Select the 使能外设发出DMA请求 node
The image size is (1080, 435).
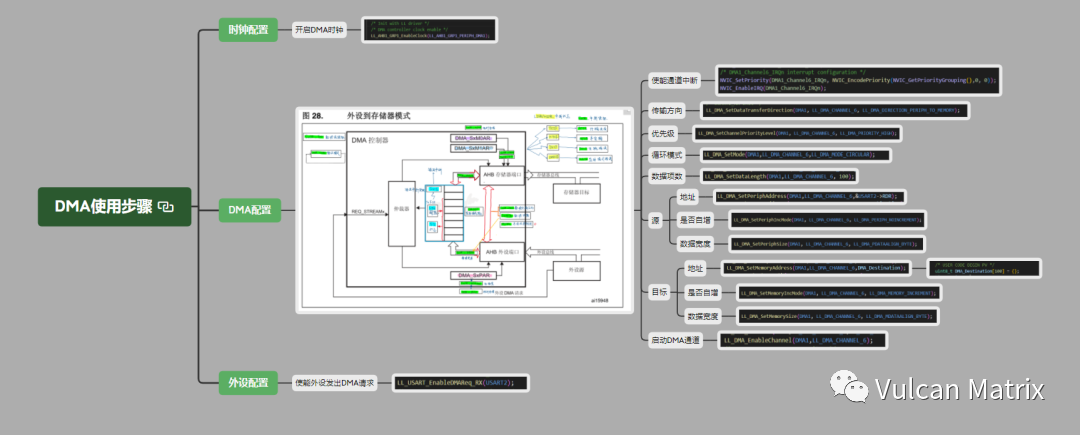pyautogui.click(x=335, y=383)
